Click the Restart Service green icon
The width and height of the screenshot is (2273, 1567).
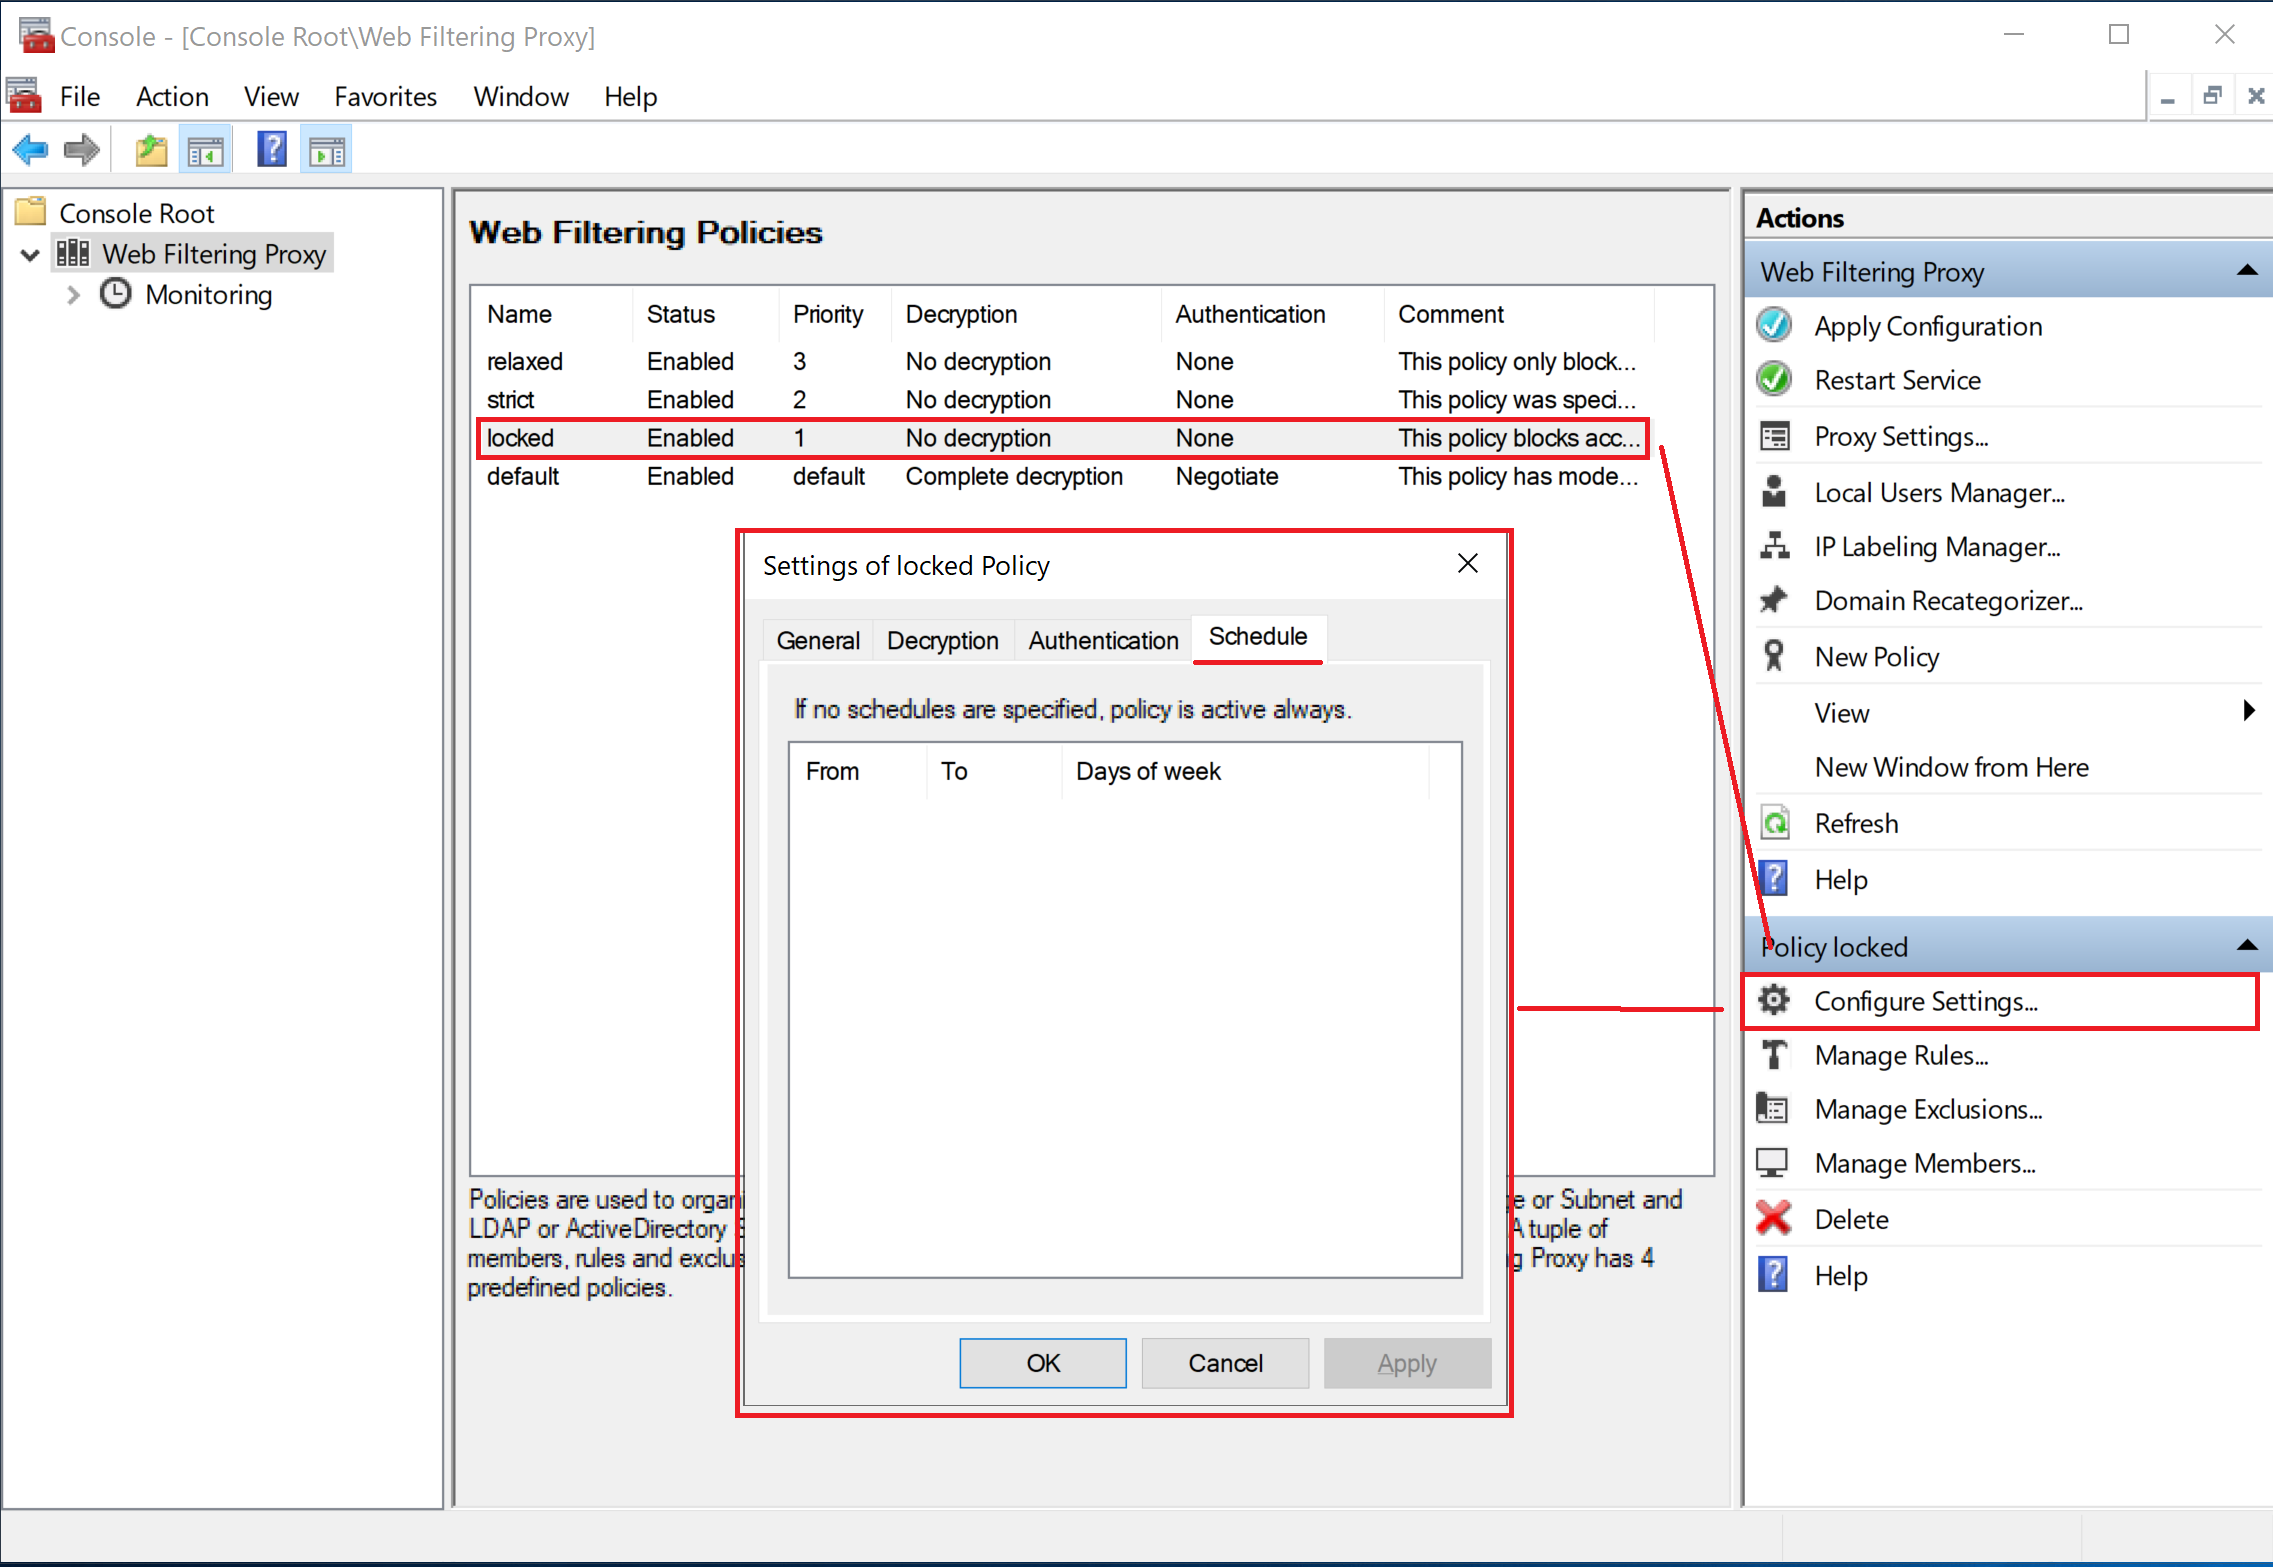pyautogui.click(x=1775, y=380)
